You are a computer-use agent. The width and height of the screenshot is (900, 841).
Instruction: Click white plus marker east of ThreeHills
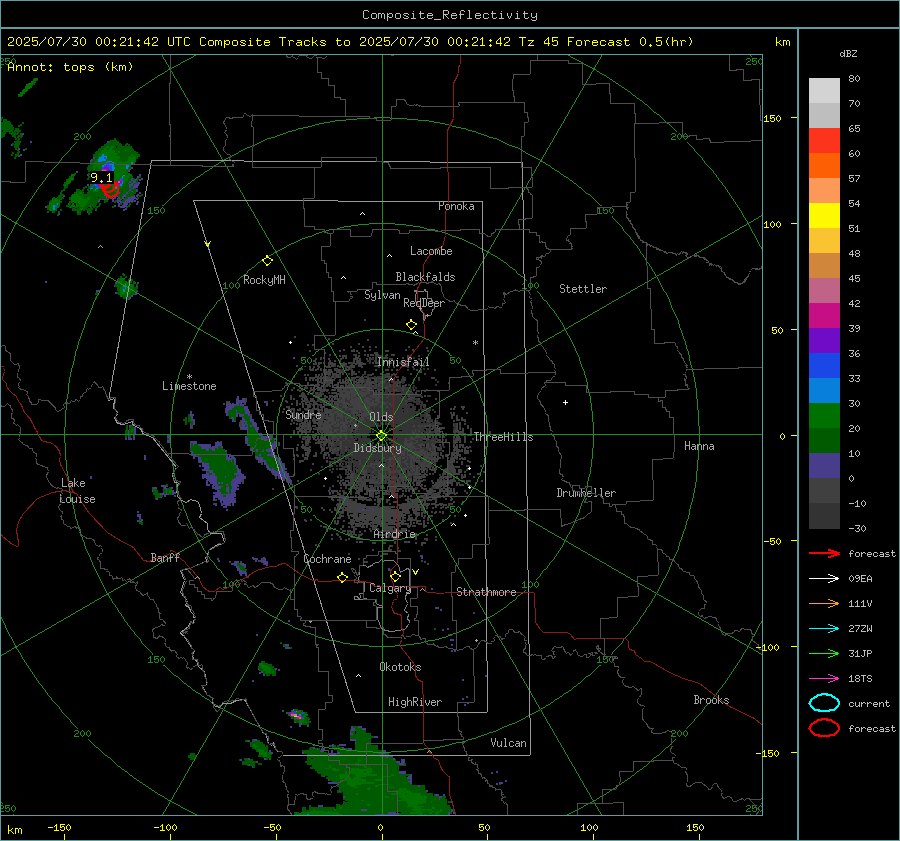click(x=565, y=402)
